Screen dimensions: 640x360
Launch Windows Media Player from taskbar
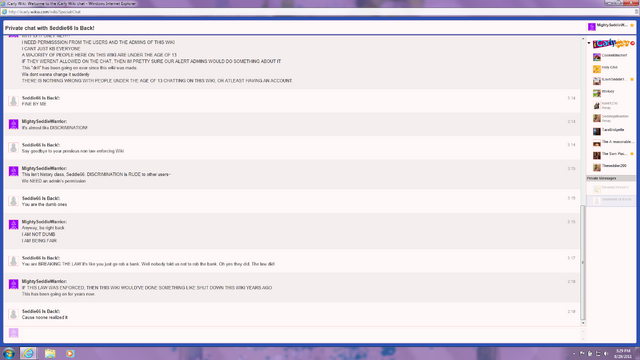(70, 353)
